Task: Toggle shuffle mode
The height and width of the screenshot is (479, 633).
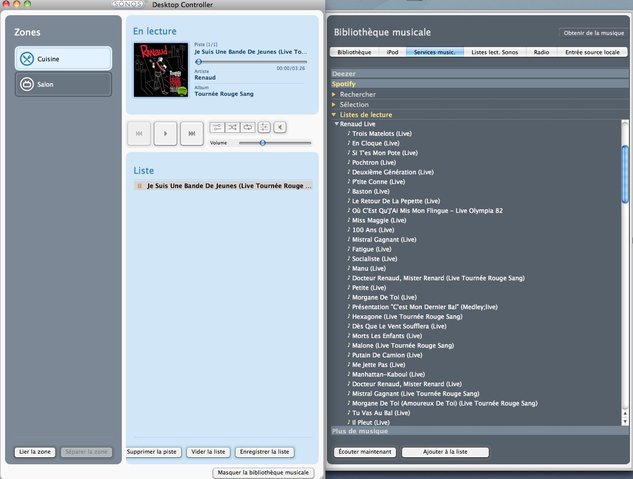Action: tap(232, 127)
